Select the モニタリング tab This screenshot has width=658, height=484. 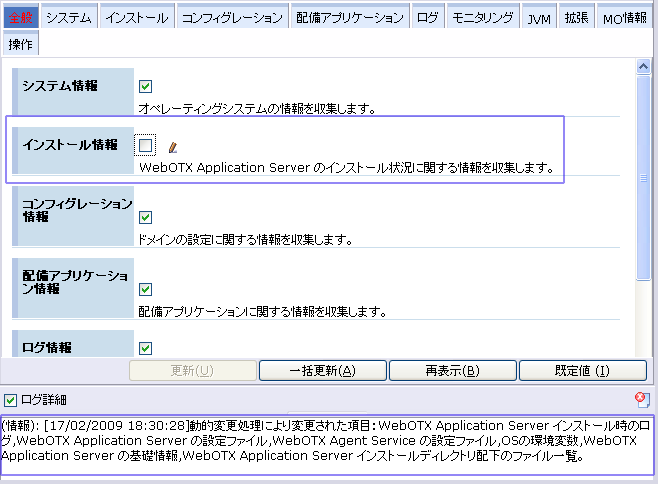pyautogui.click(x=482, y=18)
